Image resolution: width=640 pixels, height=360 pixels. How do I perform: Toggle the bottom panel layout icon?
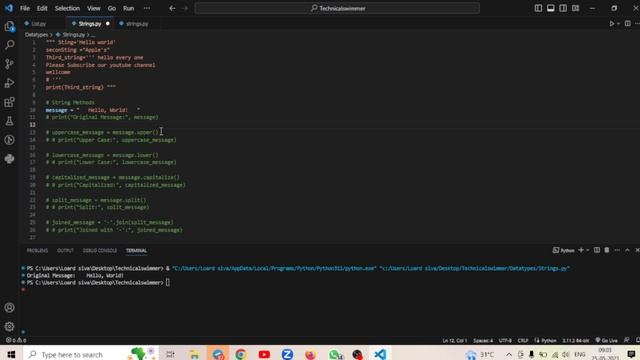(551, 8)
